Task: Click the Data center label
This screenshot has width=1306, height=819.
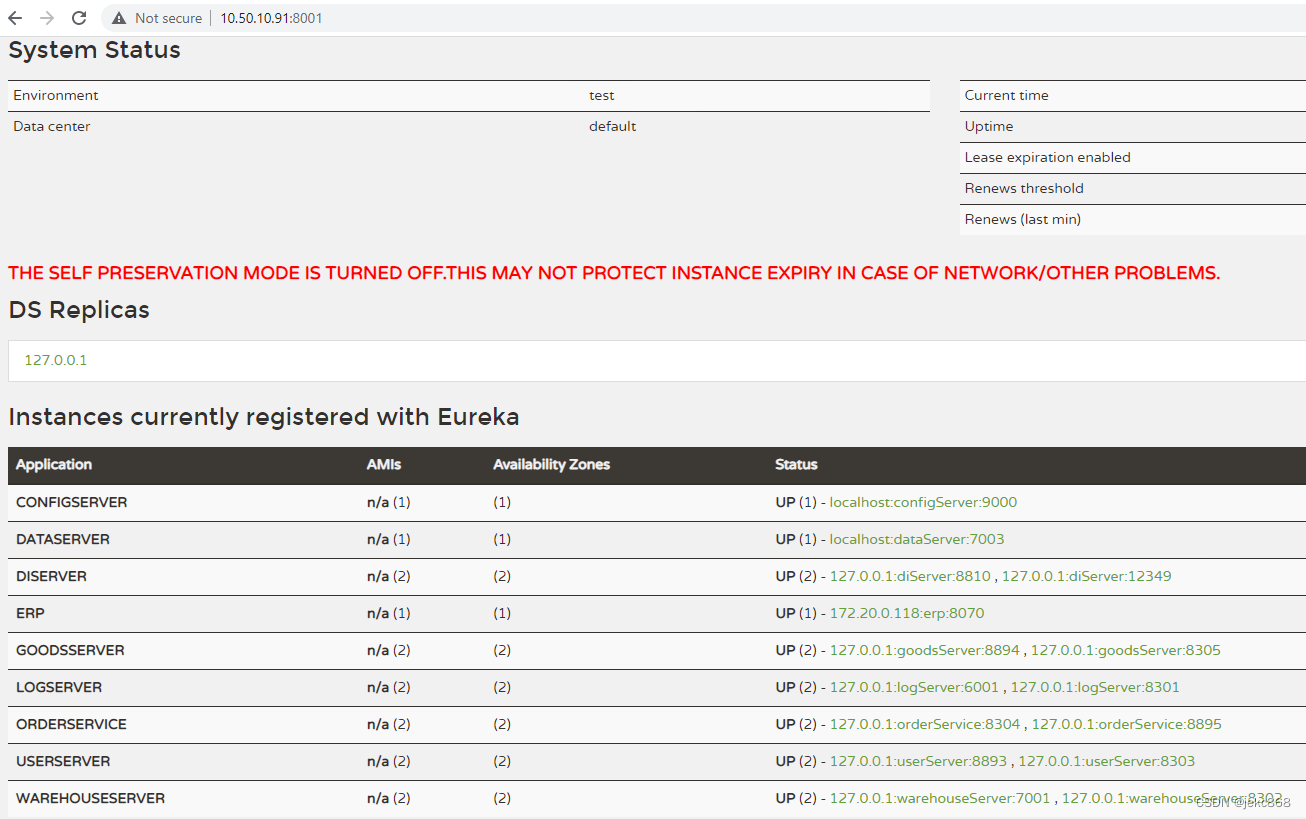Action: (52, 126)
